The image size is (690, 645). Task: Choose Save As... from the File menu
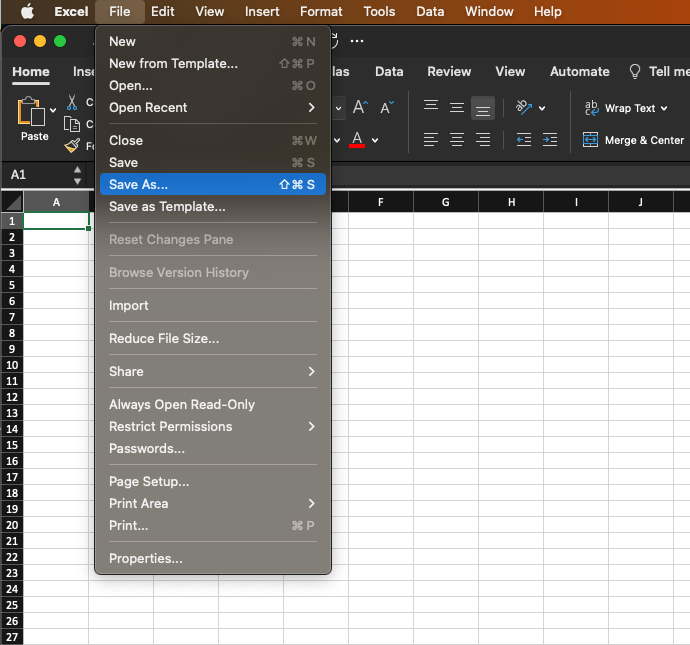[139, 184]
